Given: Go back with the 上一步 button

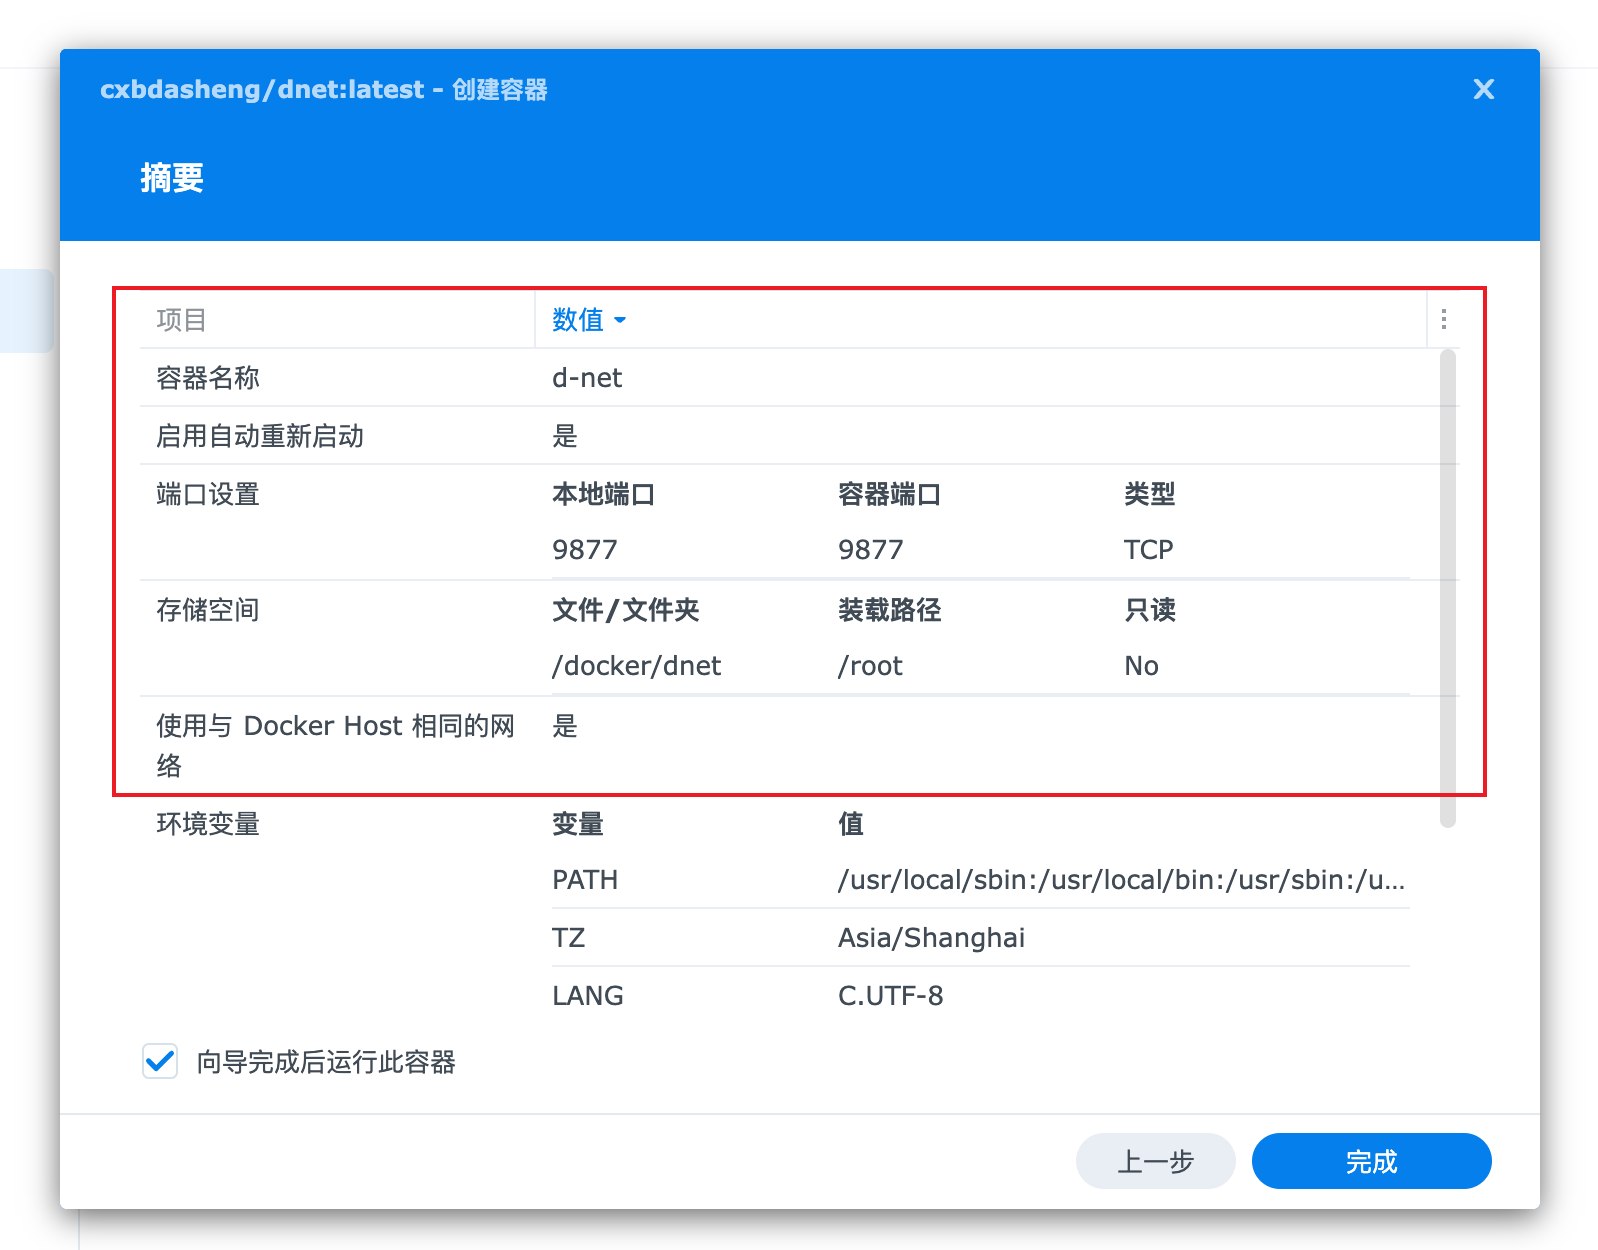Looking at the screenshot, I should point(1155,1161).
